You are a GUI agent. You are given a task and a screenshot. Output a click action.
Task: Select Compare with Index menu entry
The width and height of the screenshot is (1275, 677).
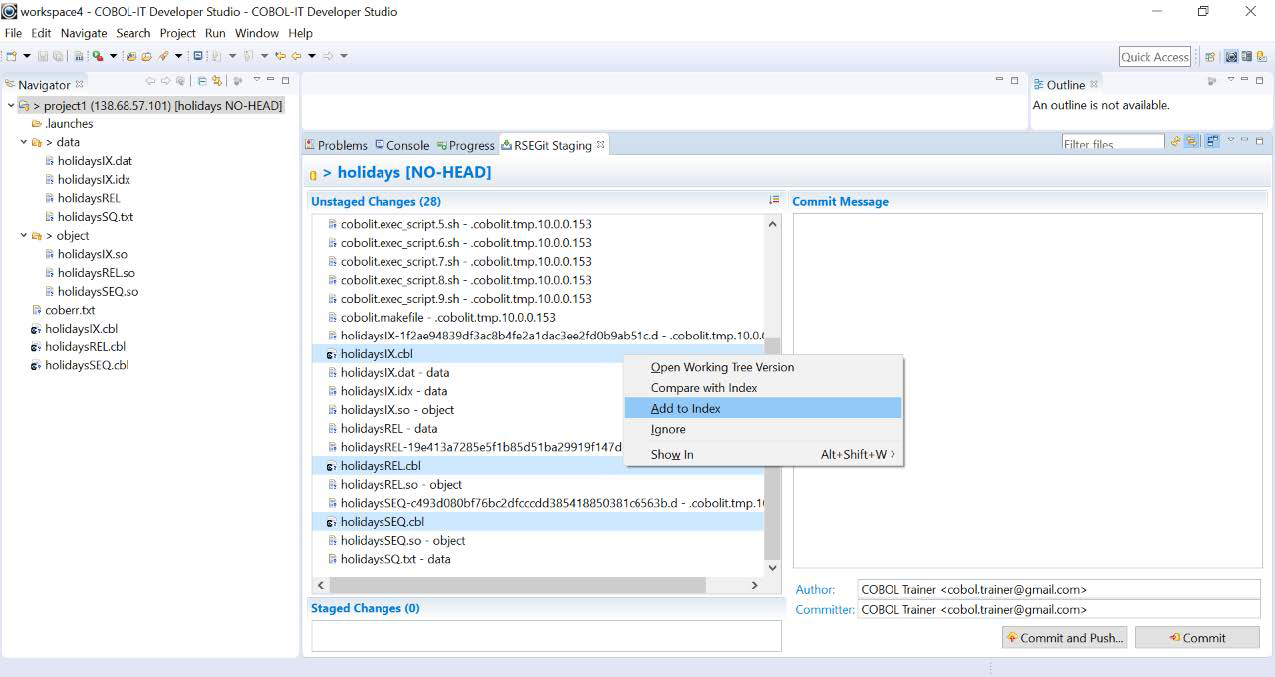(x=703, y=388)
